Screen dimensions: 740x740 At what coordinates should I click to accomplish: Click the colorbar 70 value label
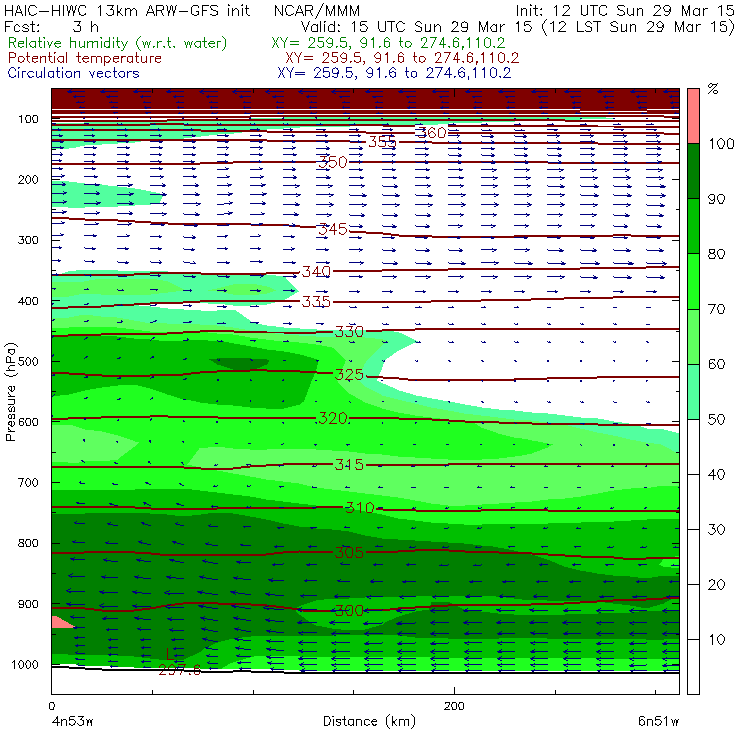click(716, 309)
